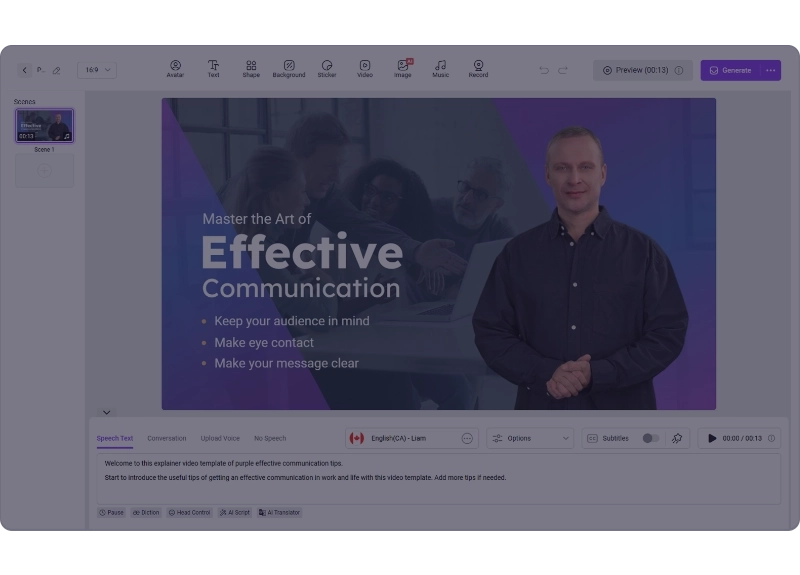This screenshot has height=575, width=800.
Task: Open the Record tool
Action: coord(479,69)
